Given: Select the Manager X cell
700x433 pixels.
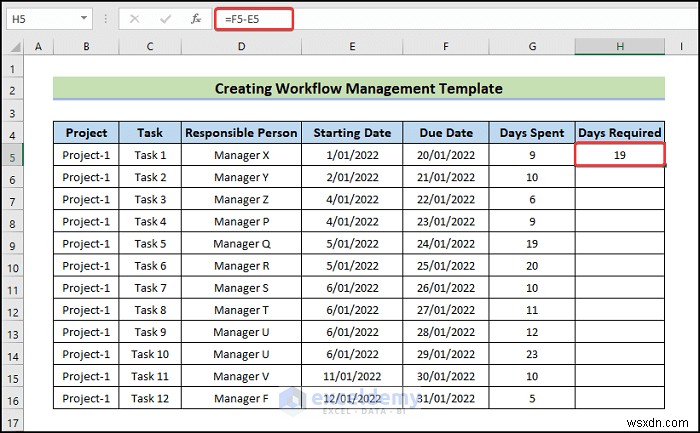Looking at the screenshot, I should [x=242, y=155].
